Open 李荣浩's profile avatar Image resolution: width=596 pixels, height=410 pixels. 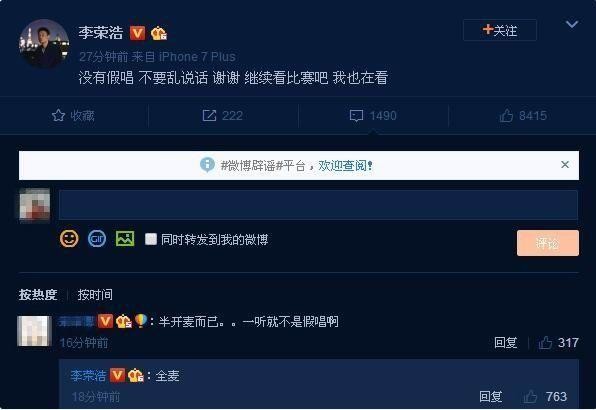click(44, 44)
